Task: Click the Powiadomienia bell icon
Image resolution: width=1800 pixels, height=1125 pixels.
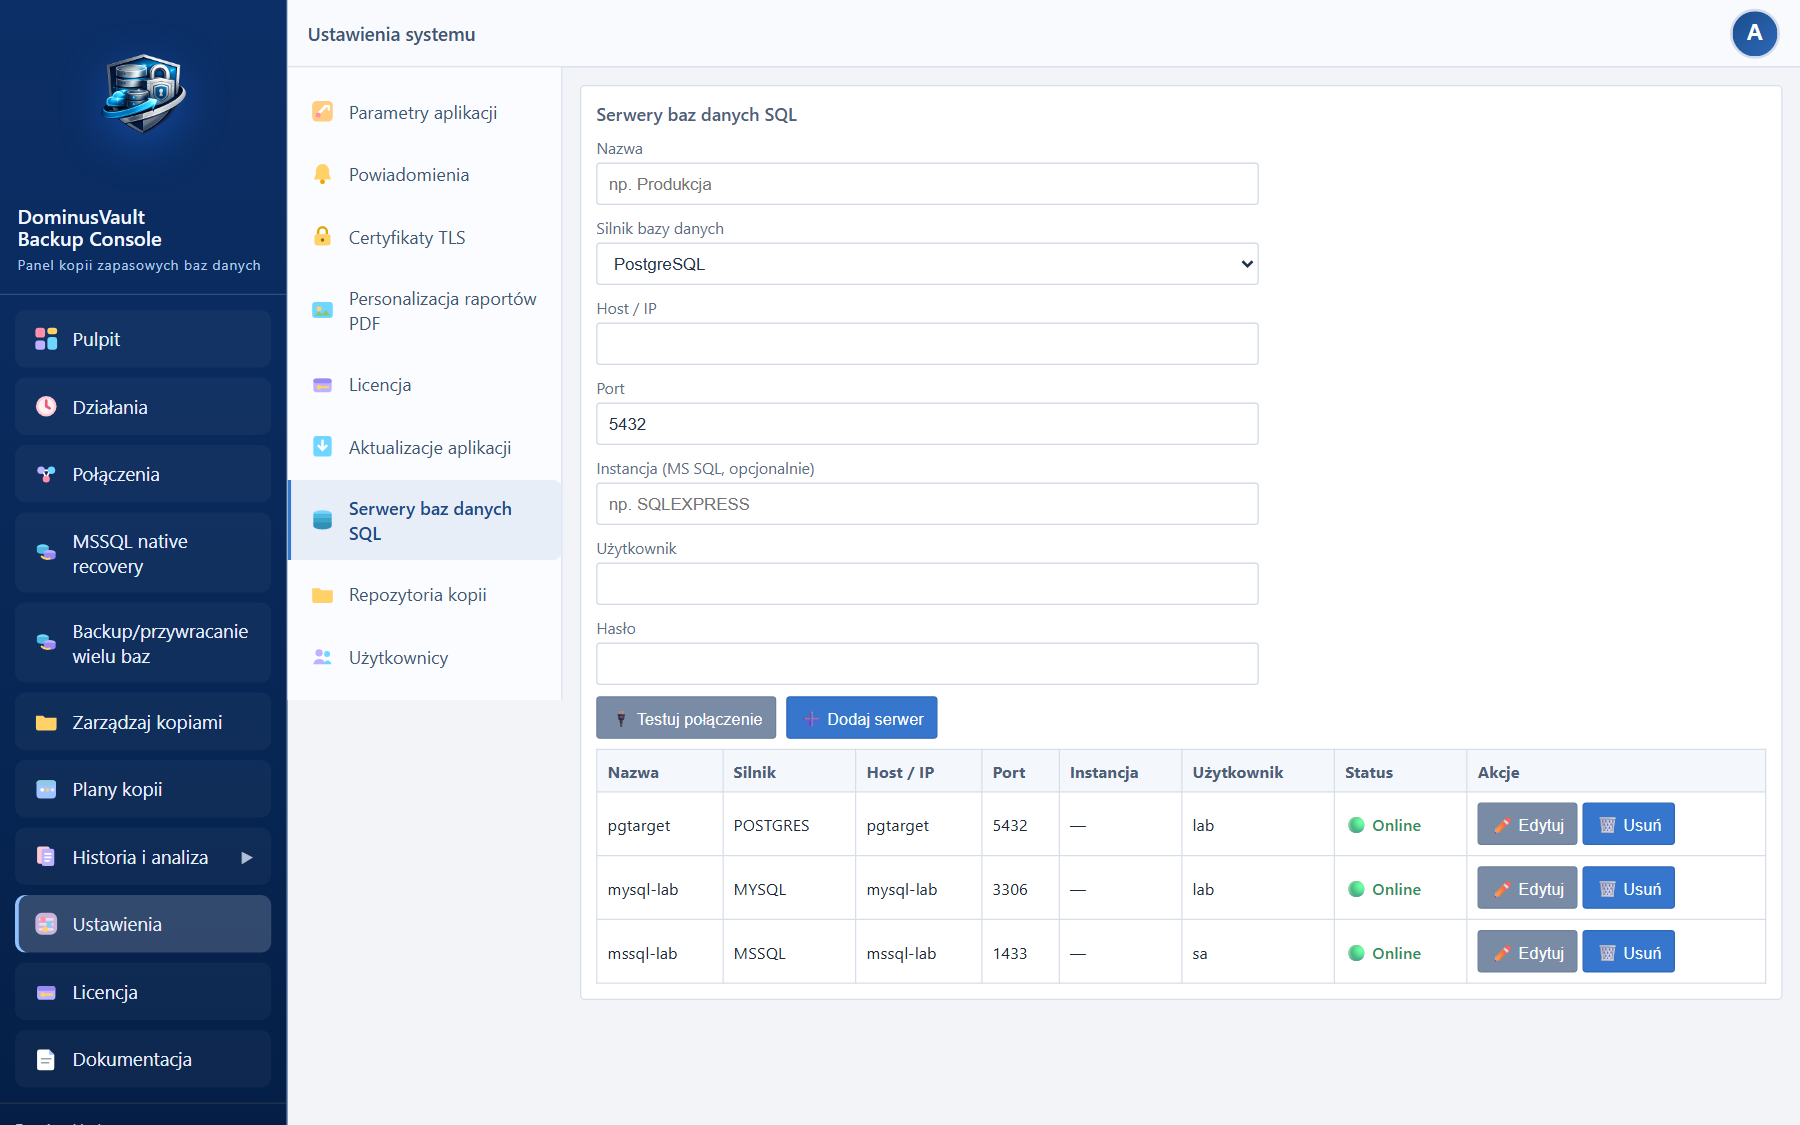Action: [x=322, y=174]
